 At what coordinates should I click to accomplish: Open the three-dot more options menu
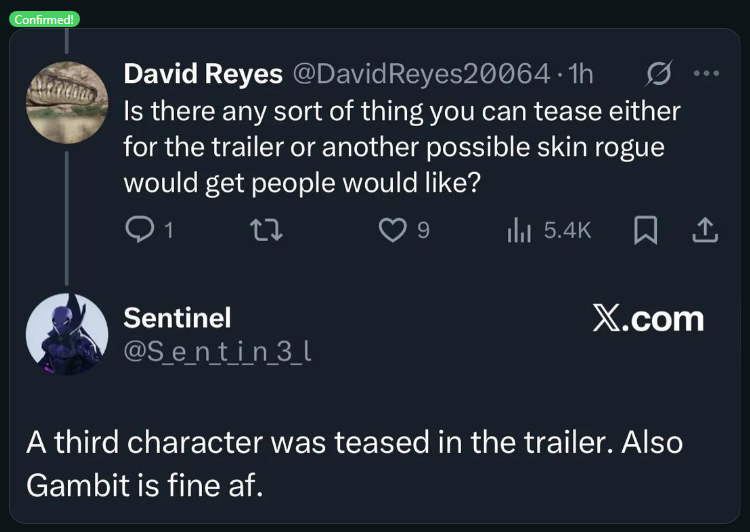[x=705, y=73]
